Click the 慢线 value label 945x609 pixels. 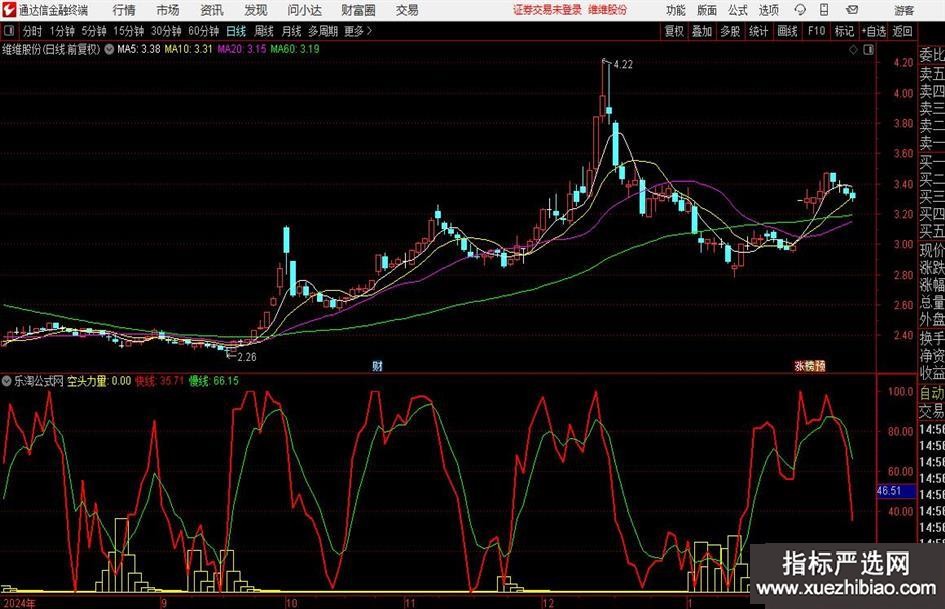tap(213, 381)
